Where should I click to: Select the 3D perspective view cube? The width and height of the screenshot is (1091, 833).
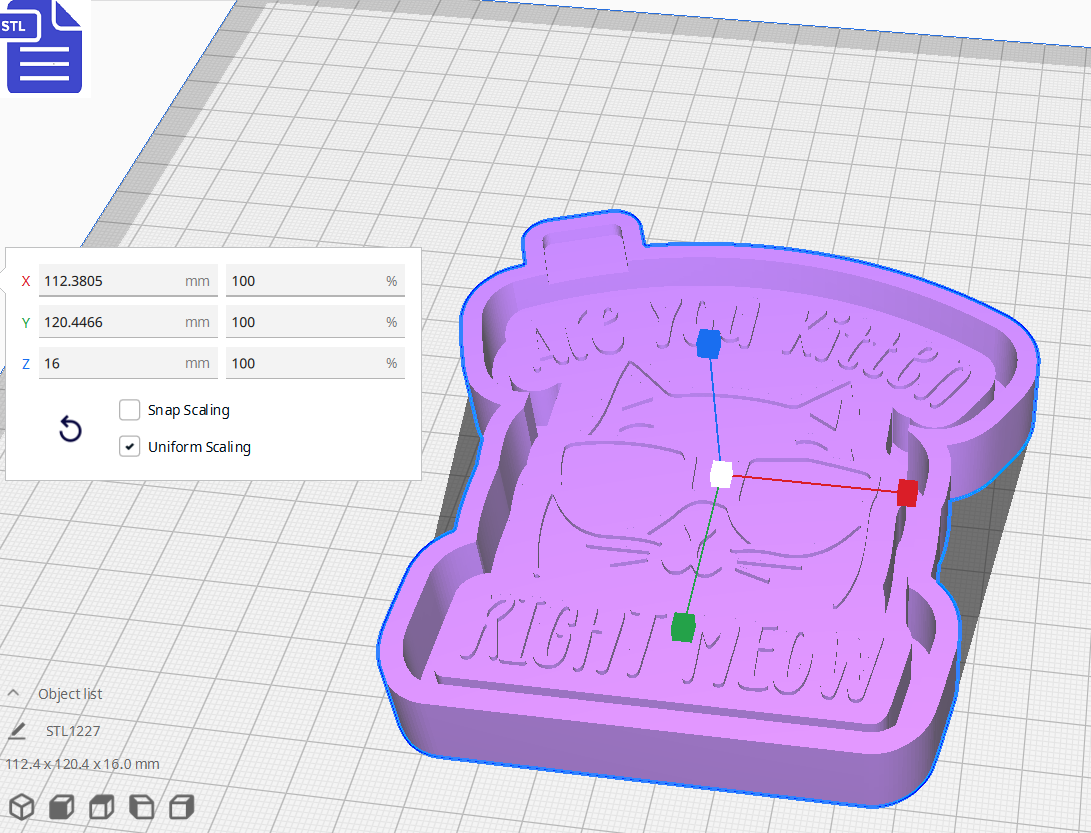tap(21, 806)
